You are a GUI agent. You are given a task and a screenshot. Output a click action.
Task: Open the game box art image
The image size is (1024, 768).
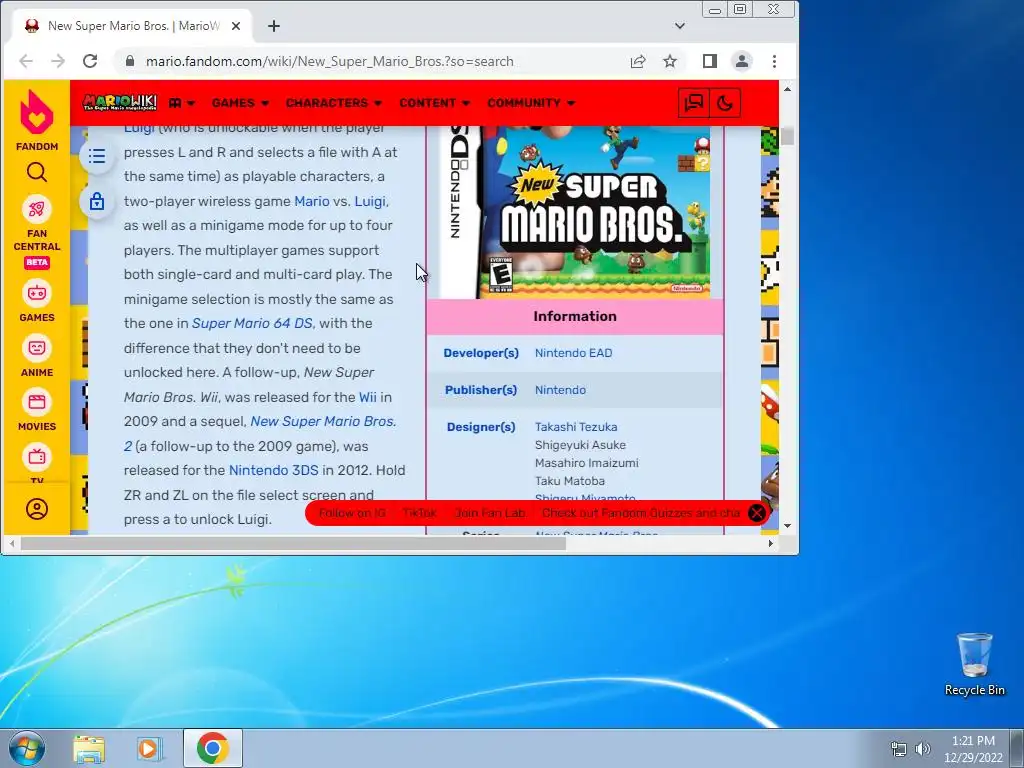[575, 212]
